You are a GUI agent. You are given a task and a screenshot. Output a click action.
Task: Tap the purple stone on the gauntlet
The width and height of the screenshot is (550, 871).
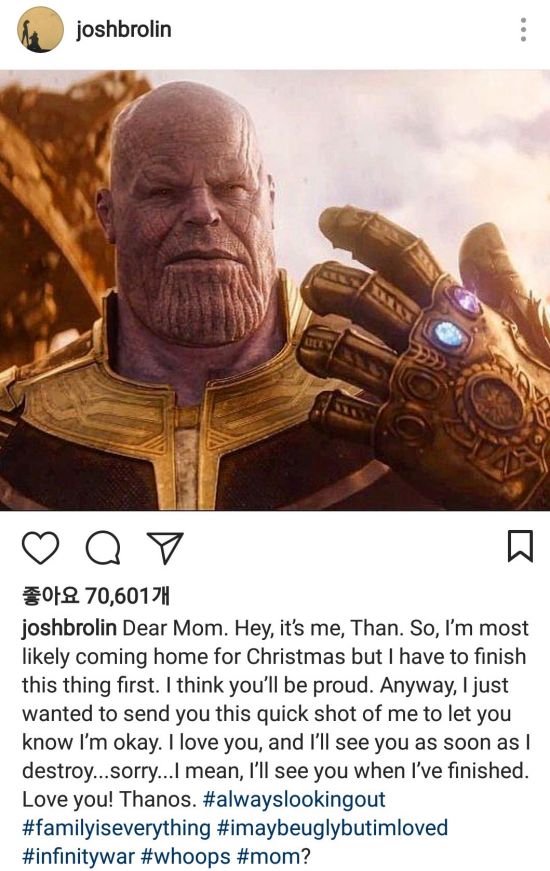tap(466, 301)
